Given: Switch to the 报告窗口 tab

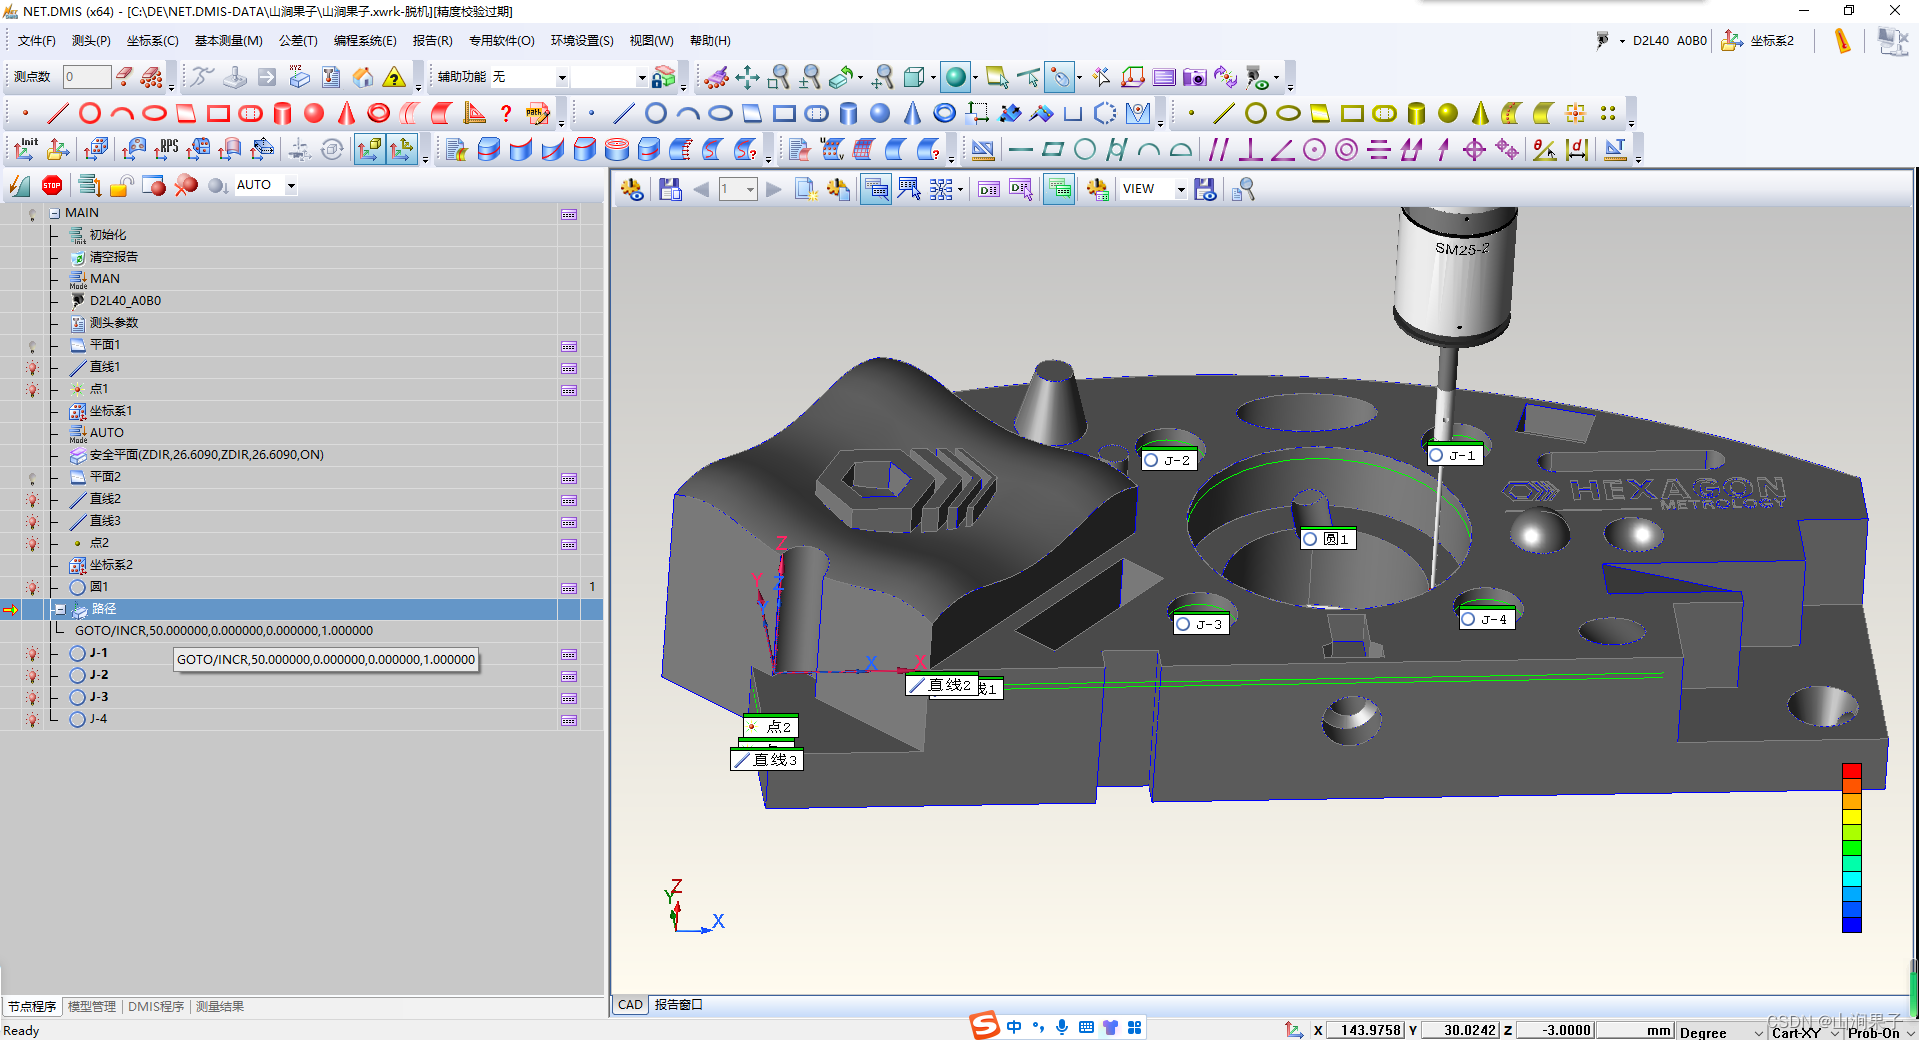Looking at the screenshot, I should [678, 1004].
